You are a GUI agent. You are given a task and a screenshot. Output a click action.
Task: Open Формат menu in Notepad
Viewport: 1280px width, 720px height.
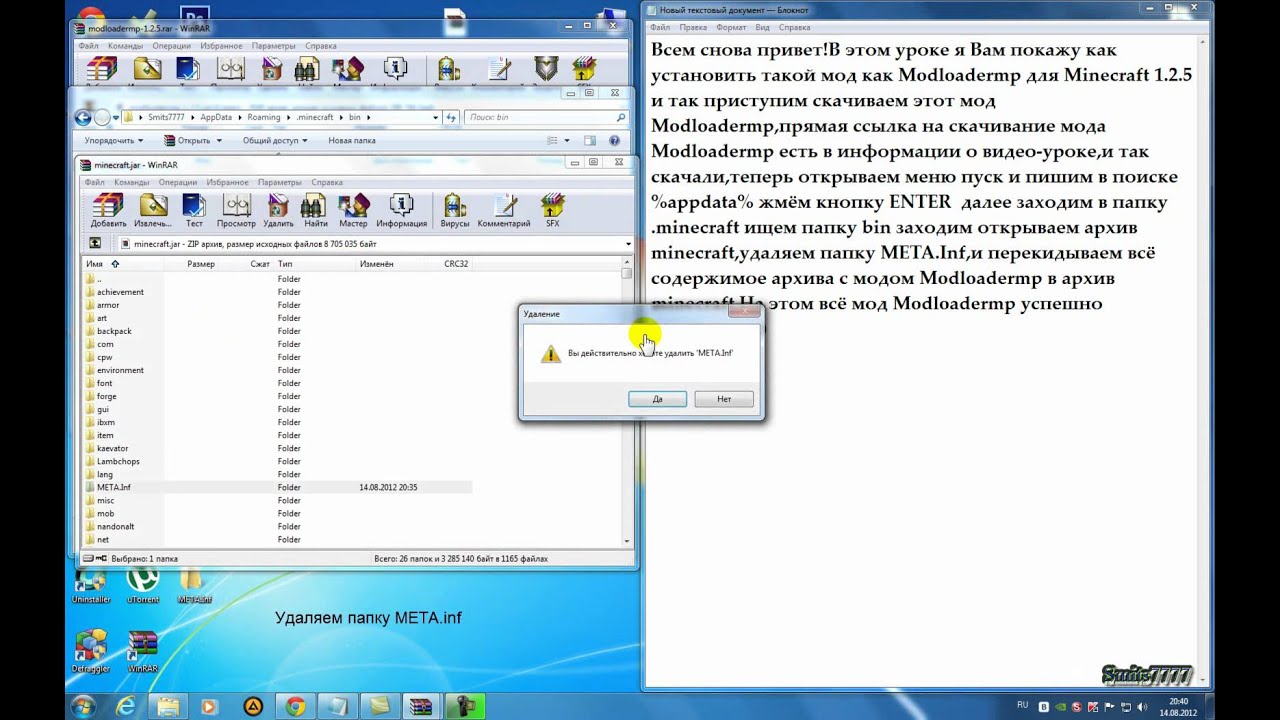coord(730,27)
